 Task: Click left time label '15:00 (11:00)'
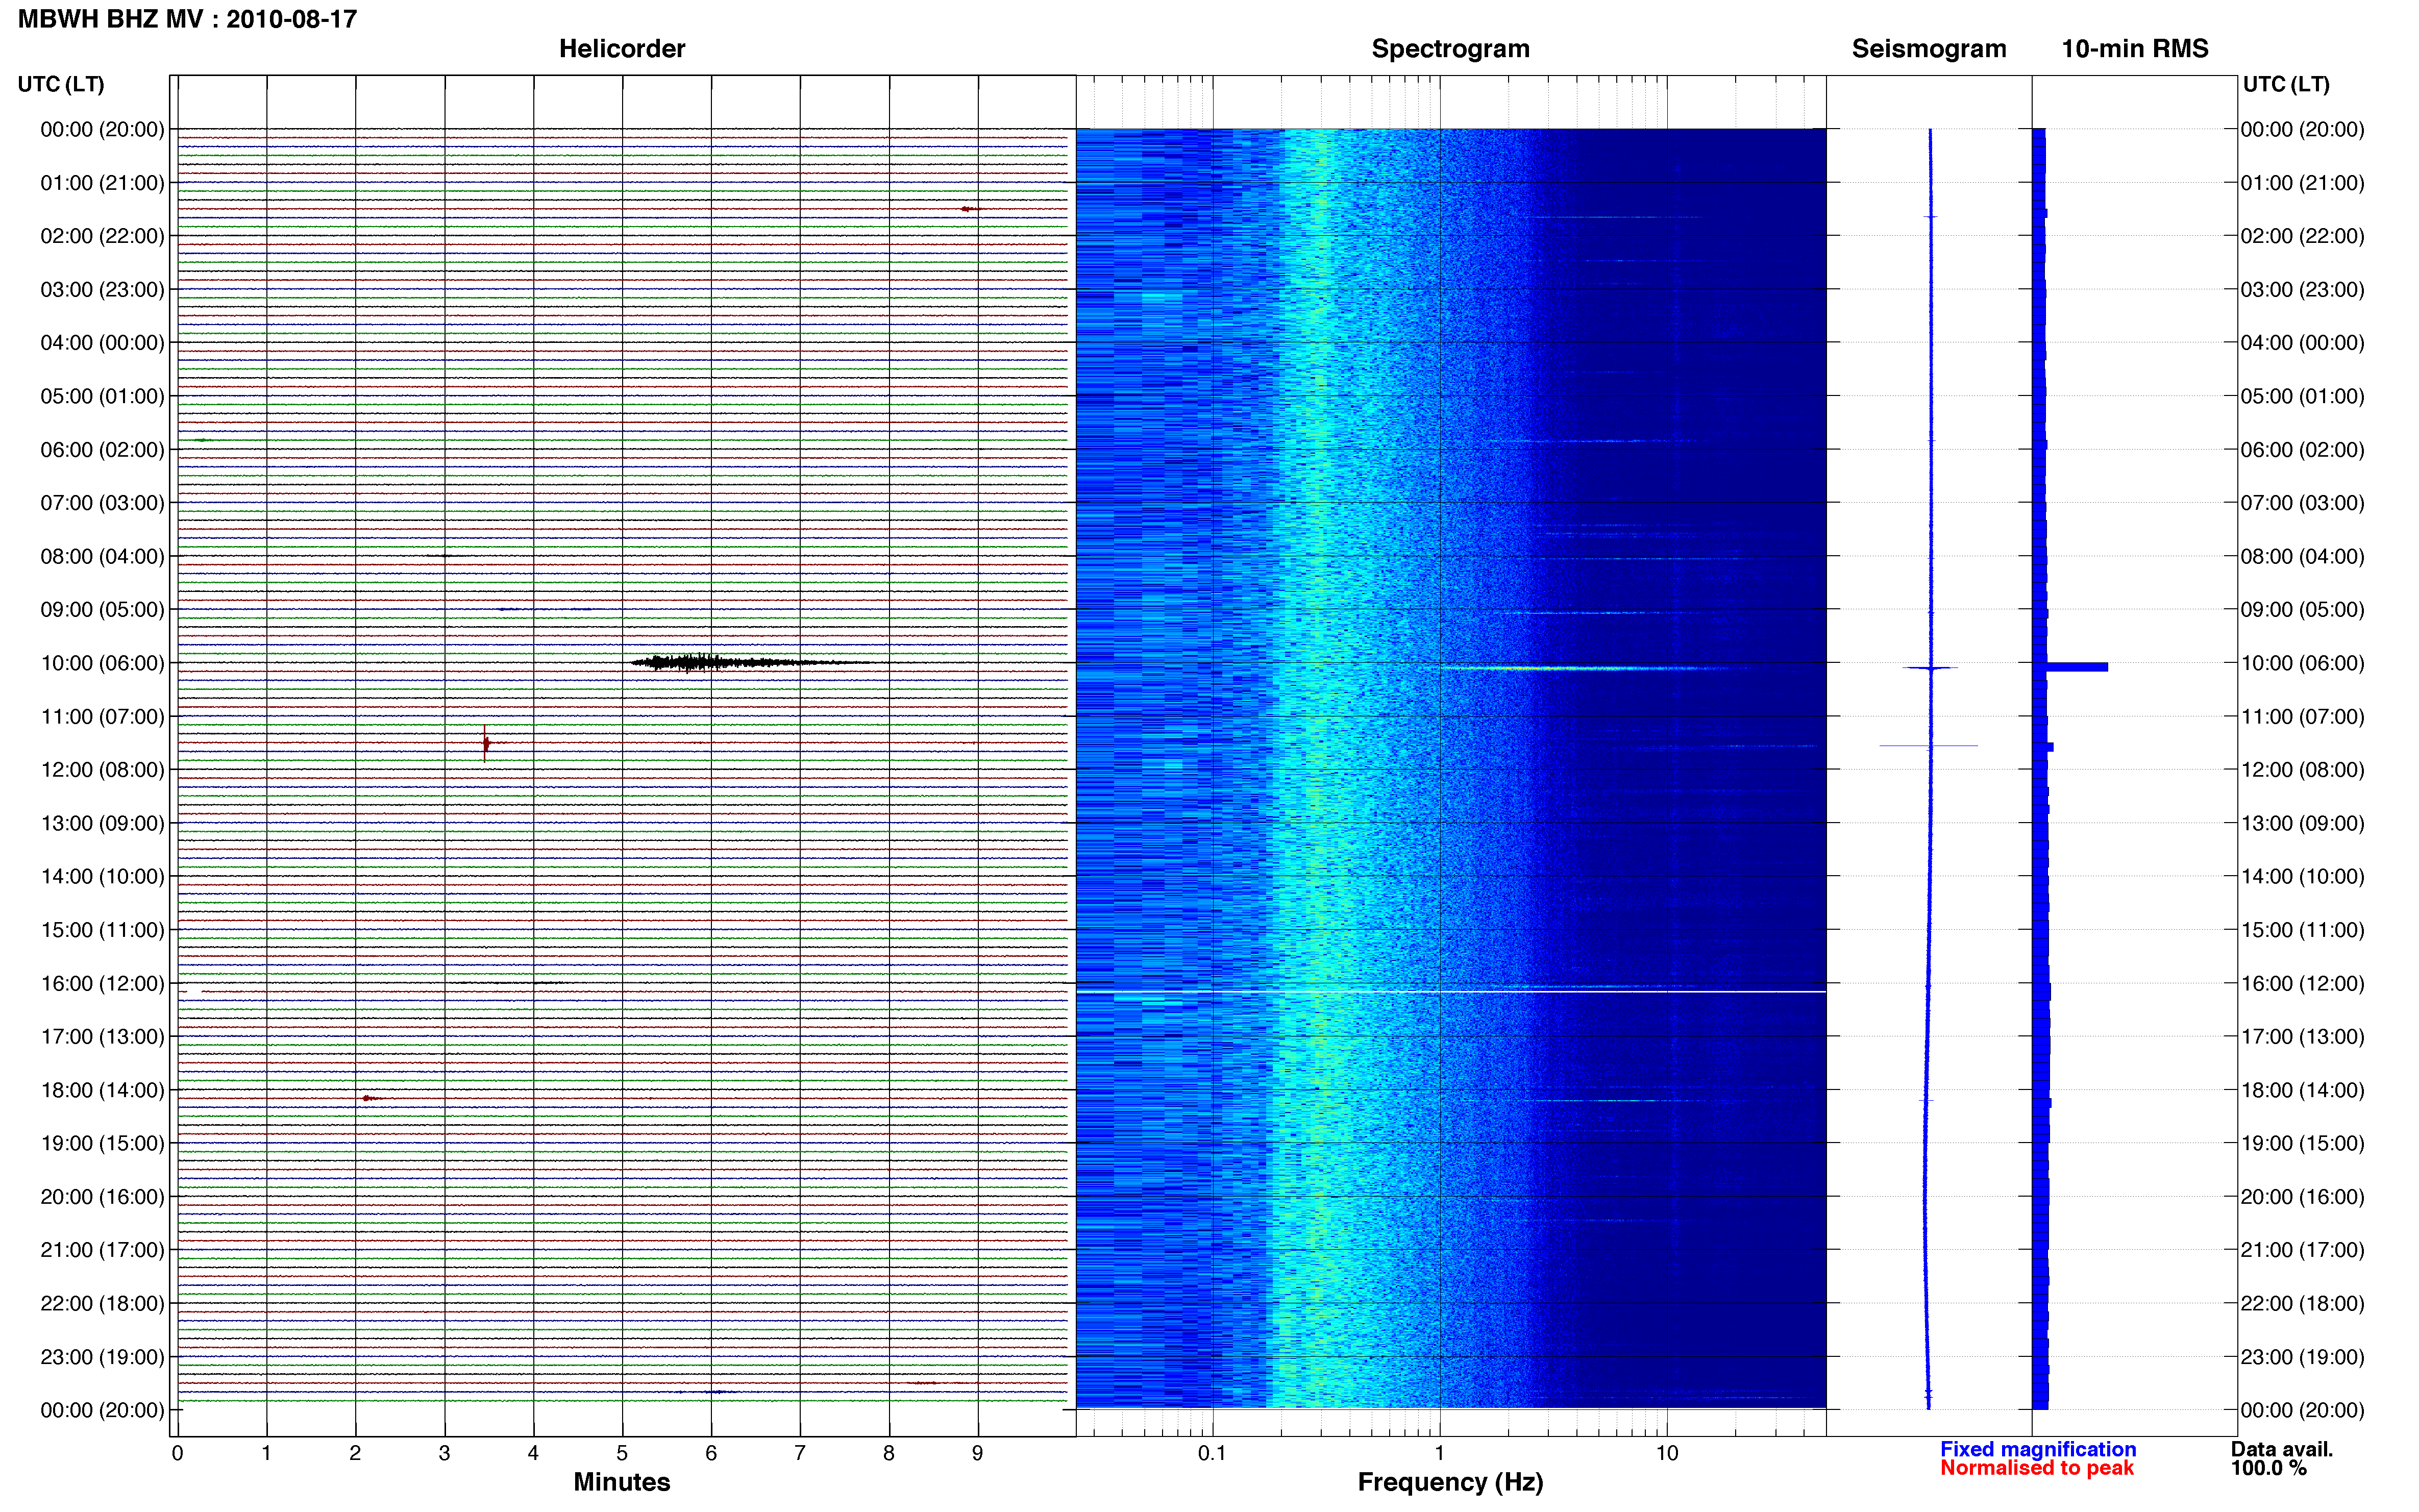[102, 930]
